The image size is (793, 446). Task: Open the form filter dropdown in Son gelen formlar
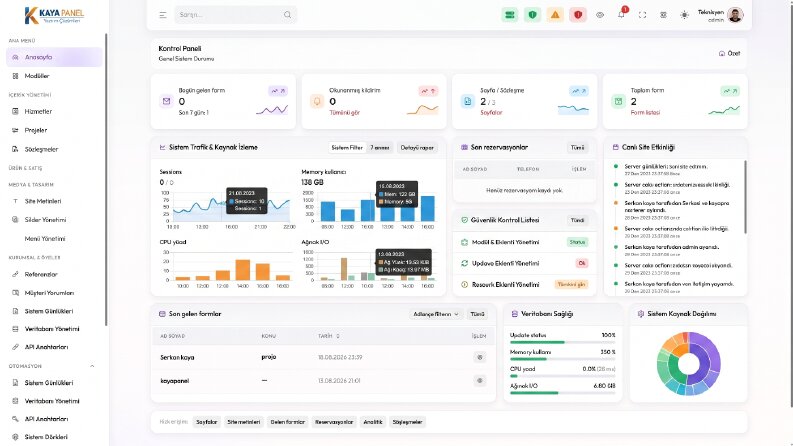pos(435,314)
